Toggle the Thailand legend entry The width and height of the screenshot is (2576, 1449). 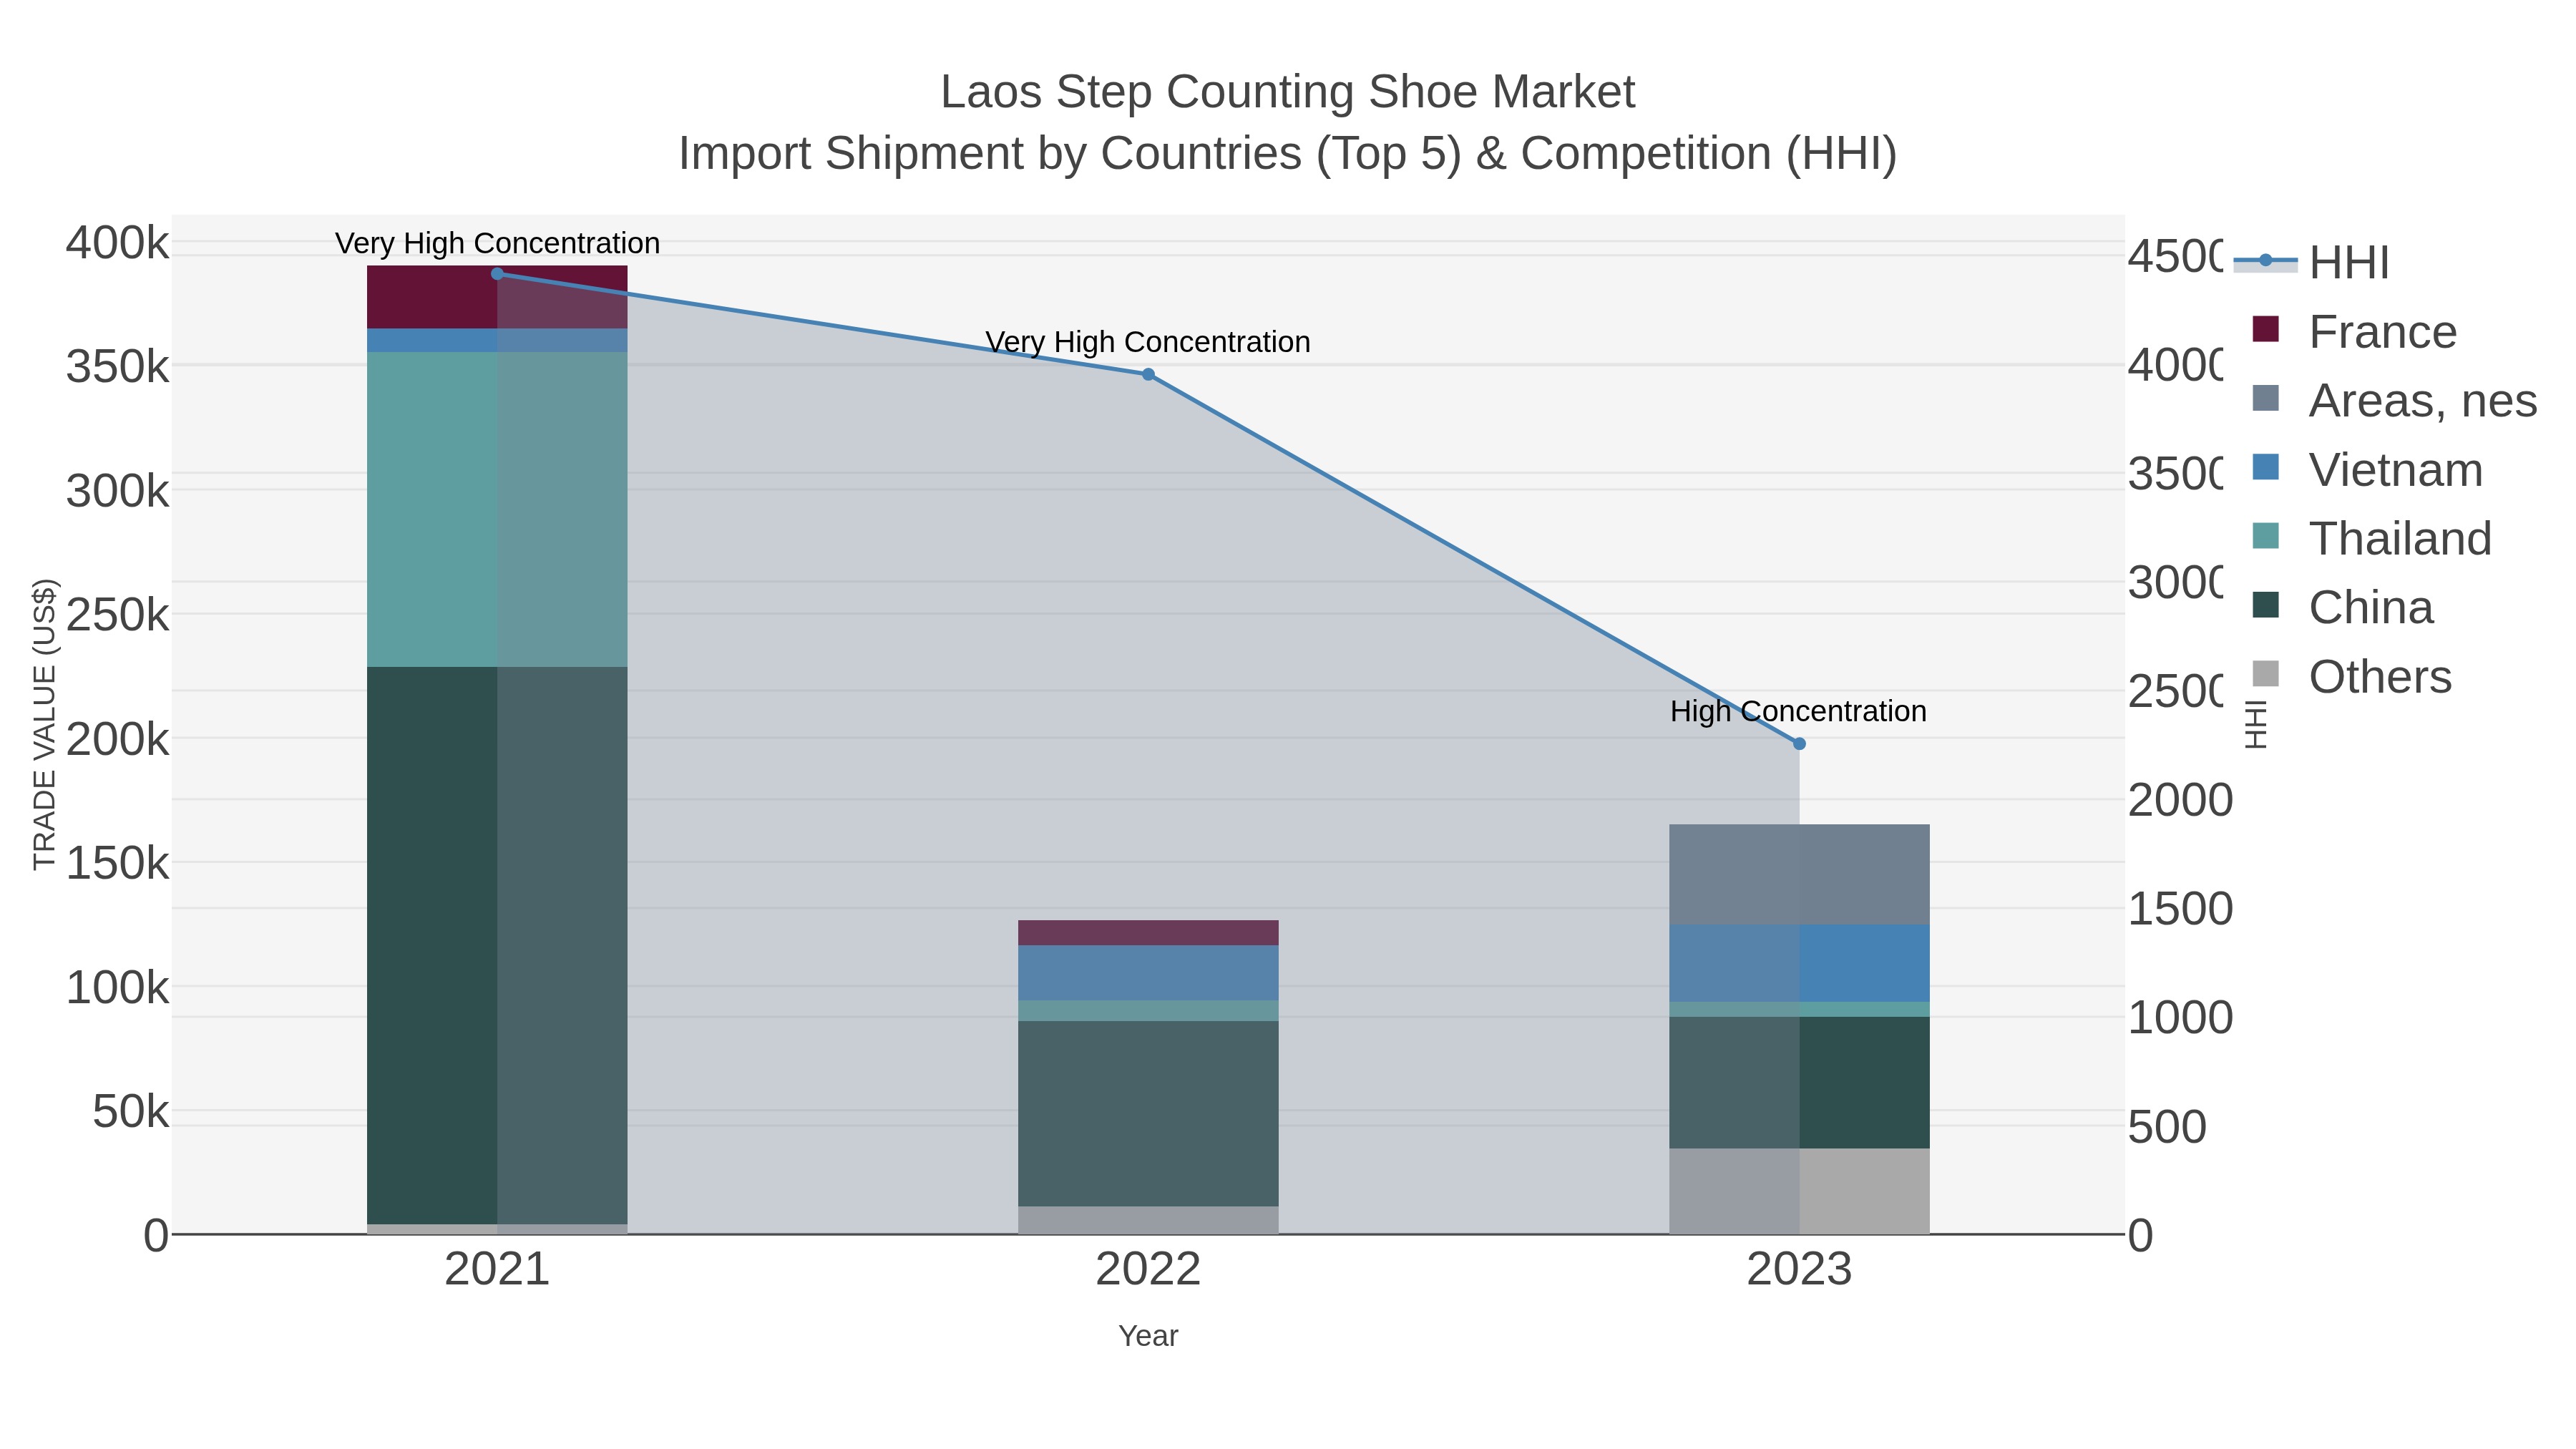pyautogui.click(x=2371, y=539)
